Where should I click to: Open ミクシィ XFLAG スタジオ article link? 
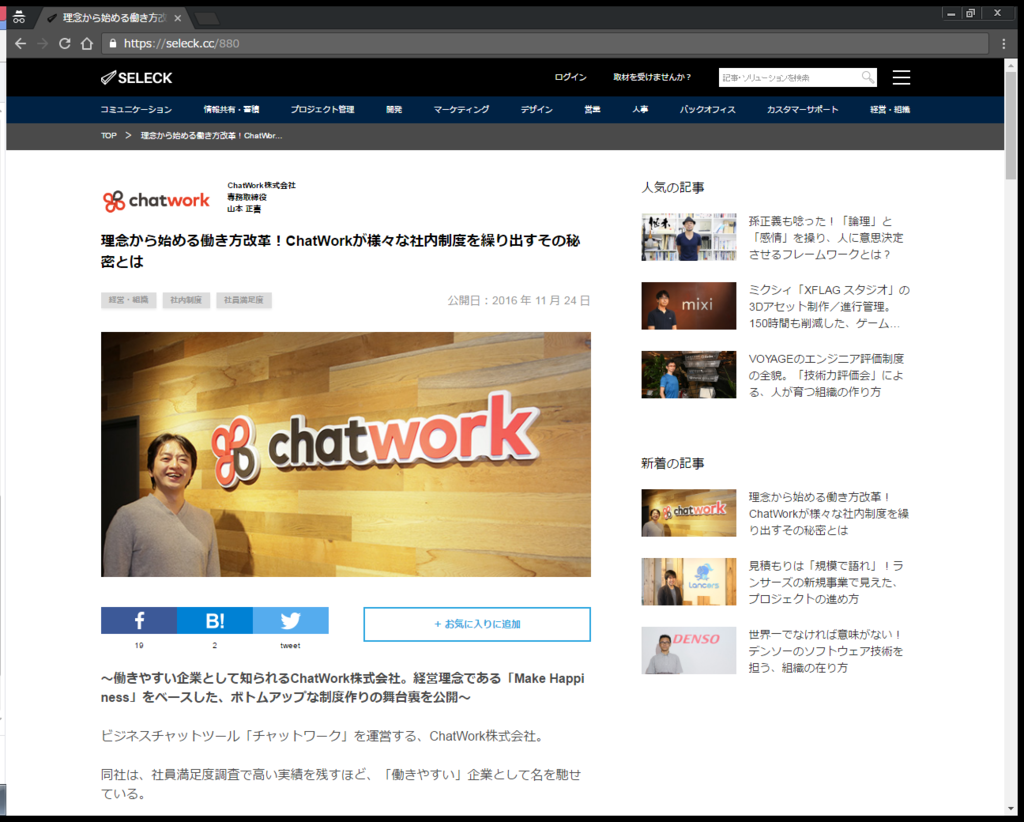[x=829, y=306]
